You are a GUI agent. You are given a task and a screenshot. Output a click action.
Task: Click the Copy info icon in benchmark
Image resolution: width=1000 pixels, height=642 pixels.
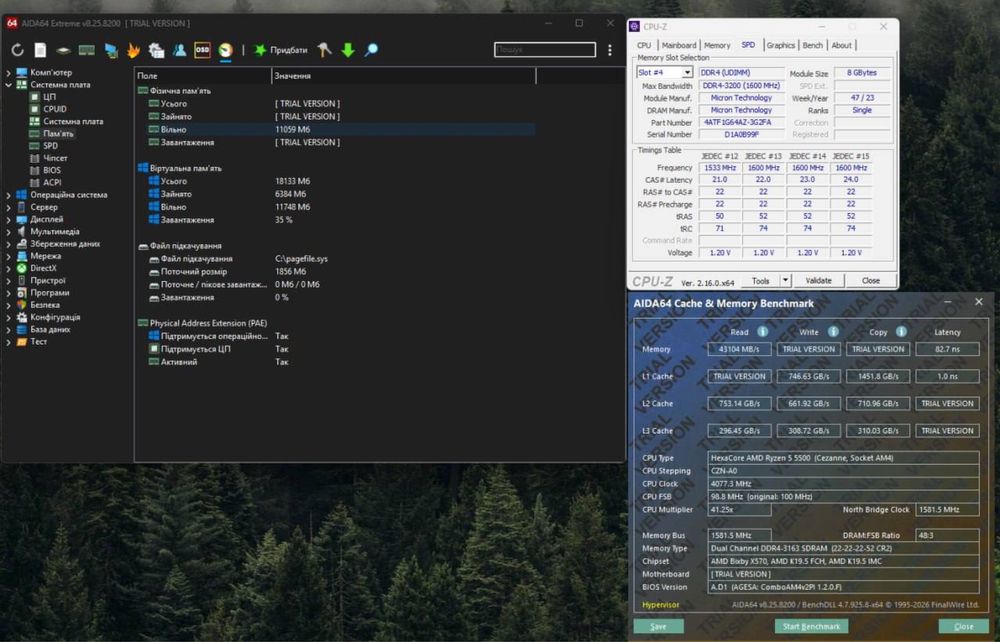(901, 332)
